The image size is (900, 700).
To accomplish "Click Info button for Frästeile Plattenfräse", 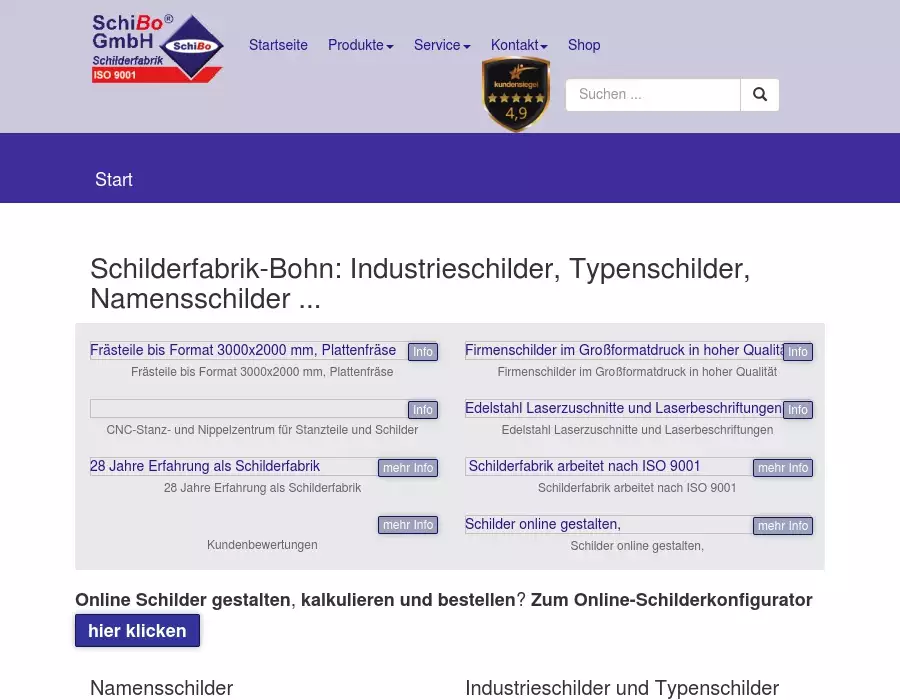I will [x=423, y=352].
